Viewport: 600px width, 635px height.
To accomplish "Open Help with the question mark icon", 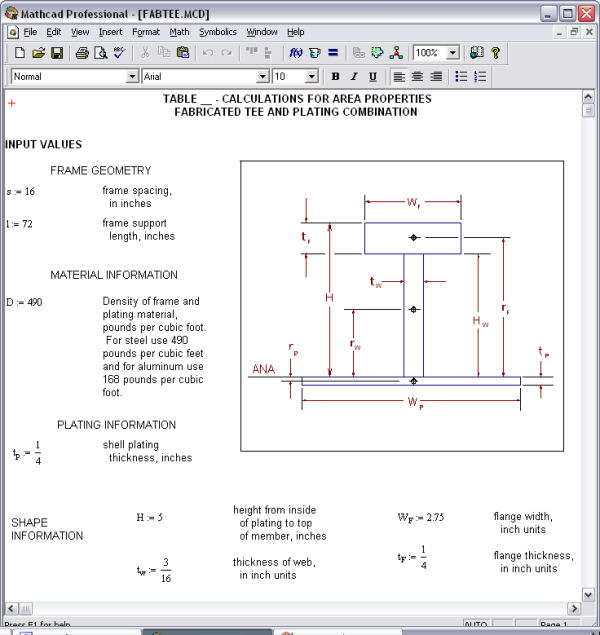I will pyautogui.click(x=495, y=53).
